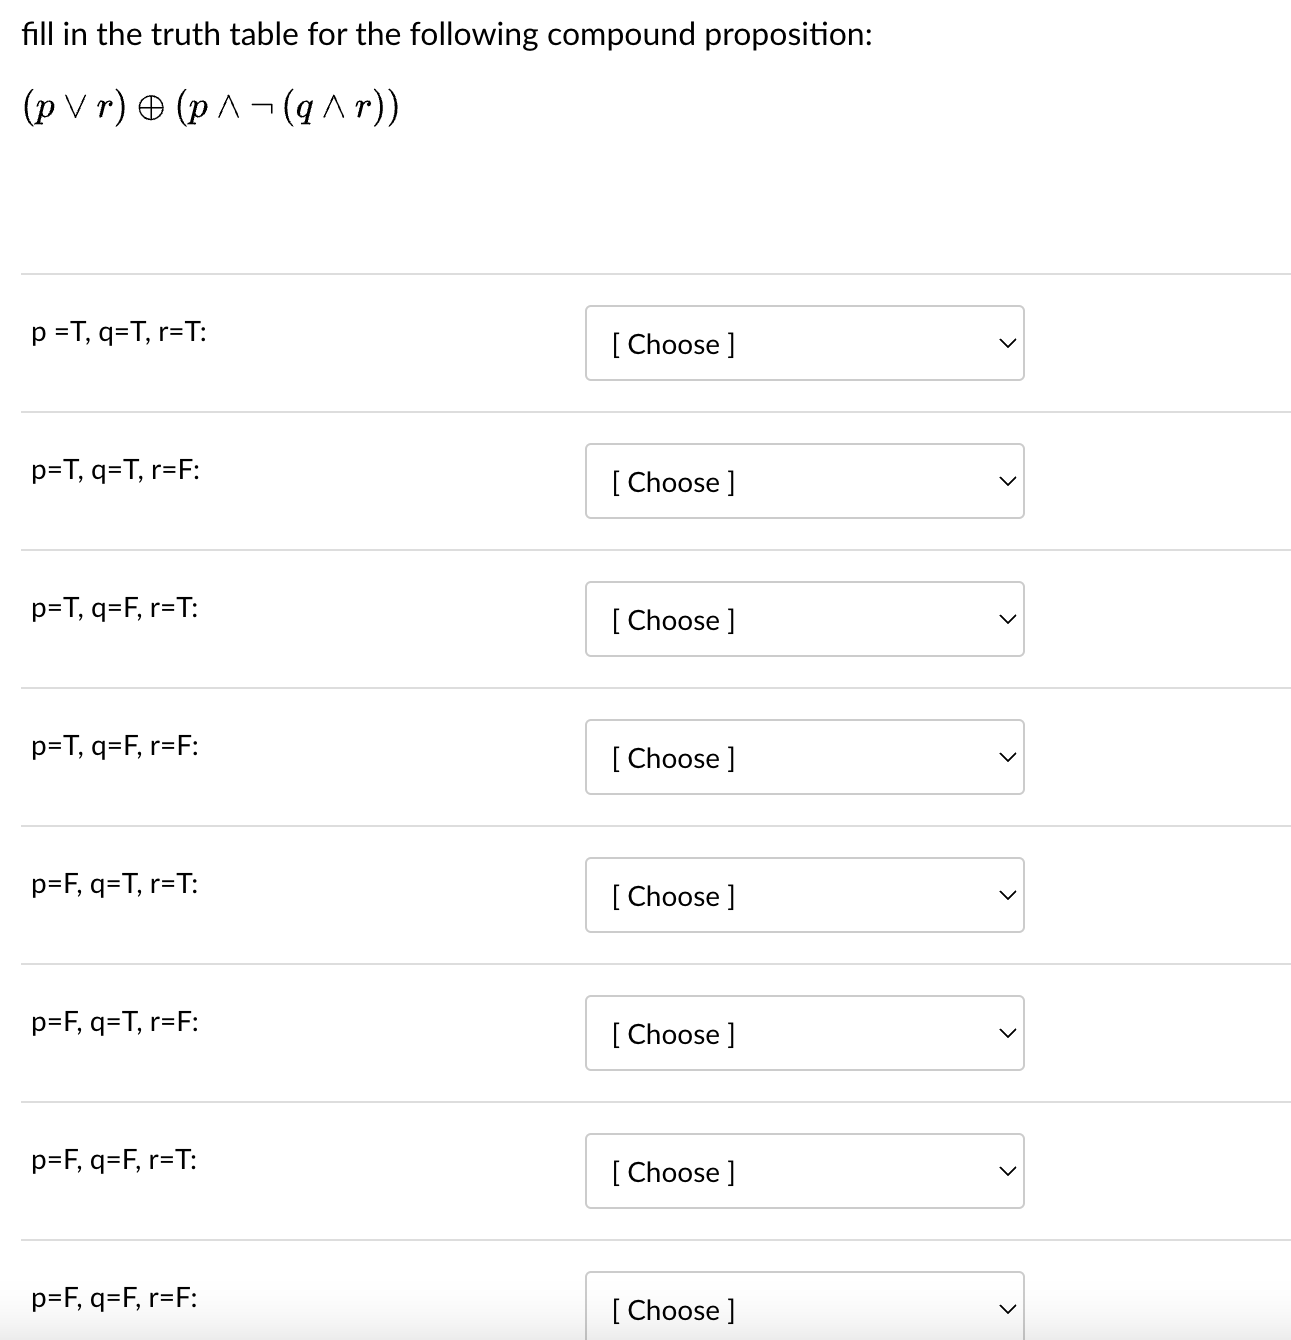This screenshot has width=1291, height=1340.
Task: Select the row label p=T, q=T, r=T
Action: (118, 330)
